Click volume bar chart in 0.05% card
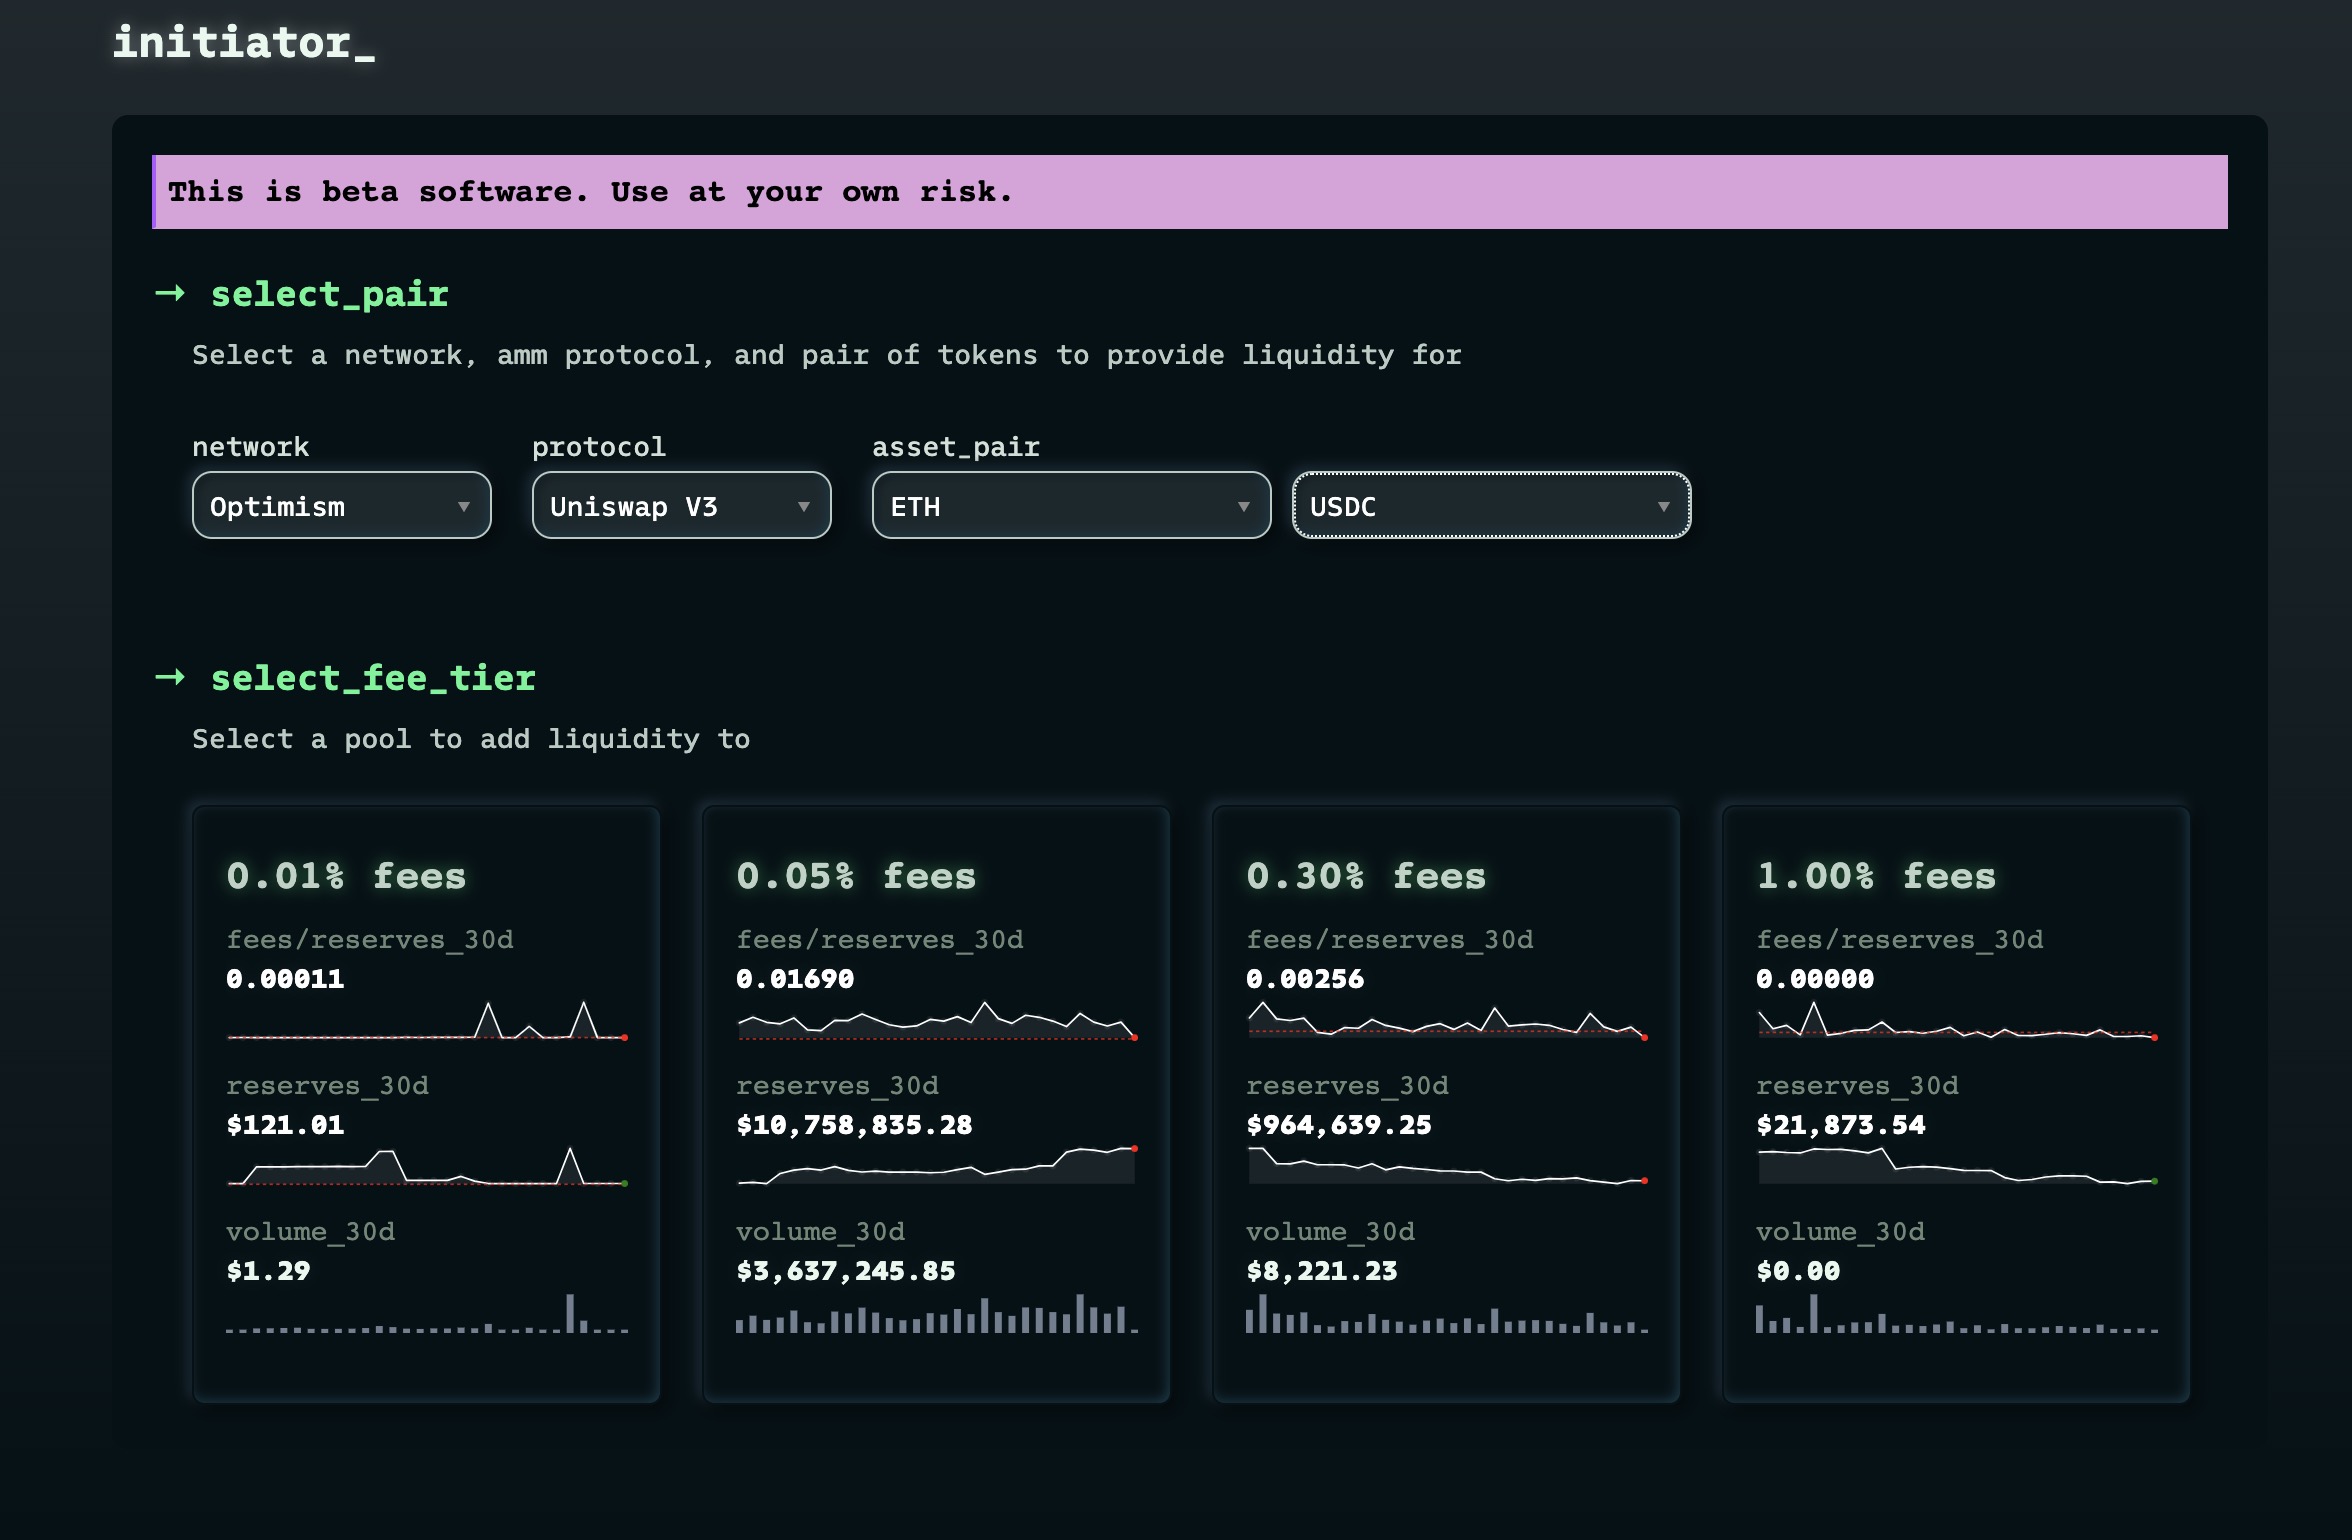The width and height of the screenshot is (2352, 1540). (937, 1313)
